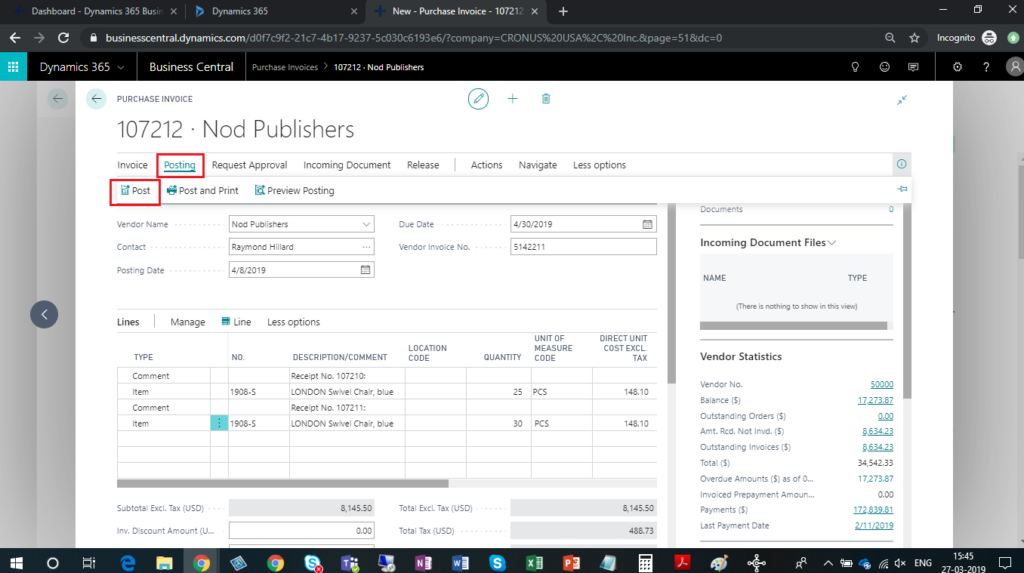Click the lightbulb icon in header

855,67
